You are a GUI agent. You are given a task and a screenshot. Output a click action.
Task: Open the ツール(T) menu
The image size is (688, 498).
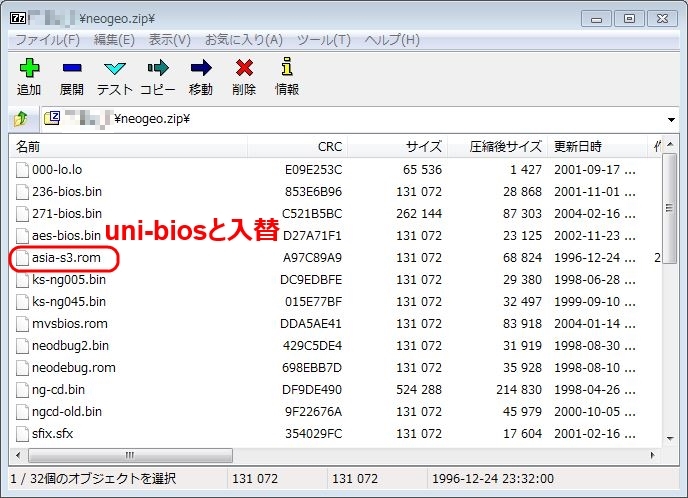click(324, 40)
